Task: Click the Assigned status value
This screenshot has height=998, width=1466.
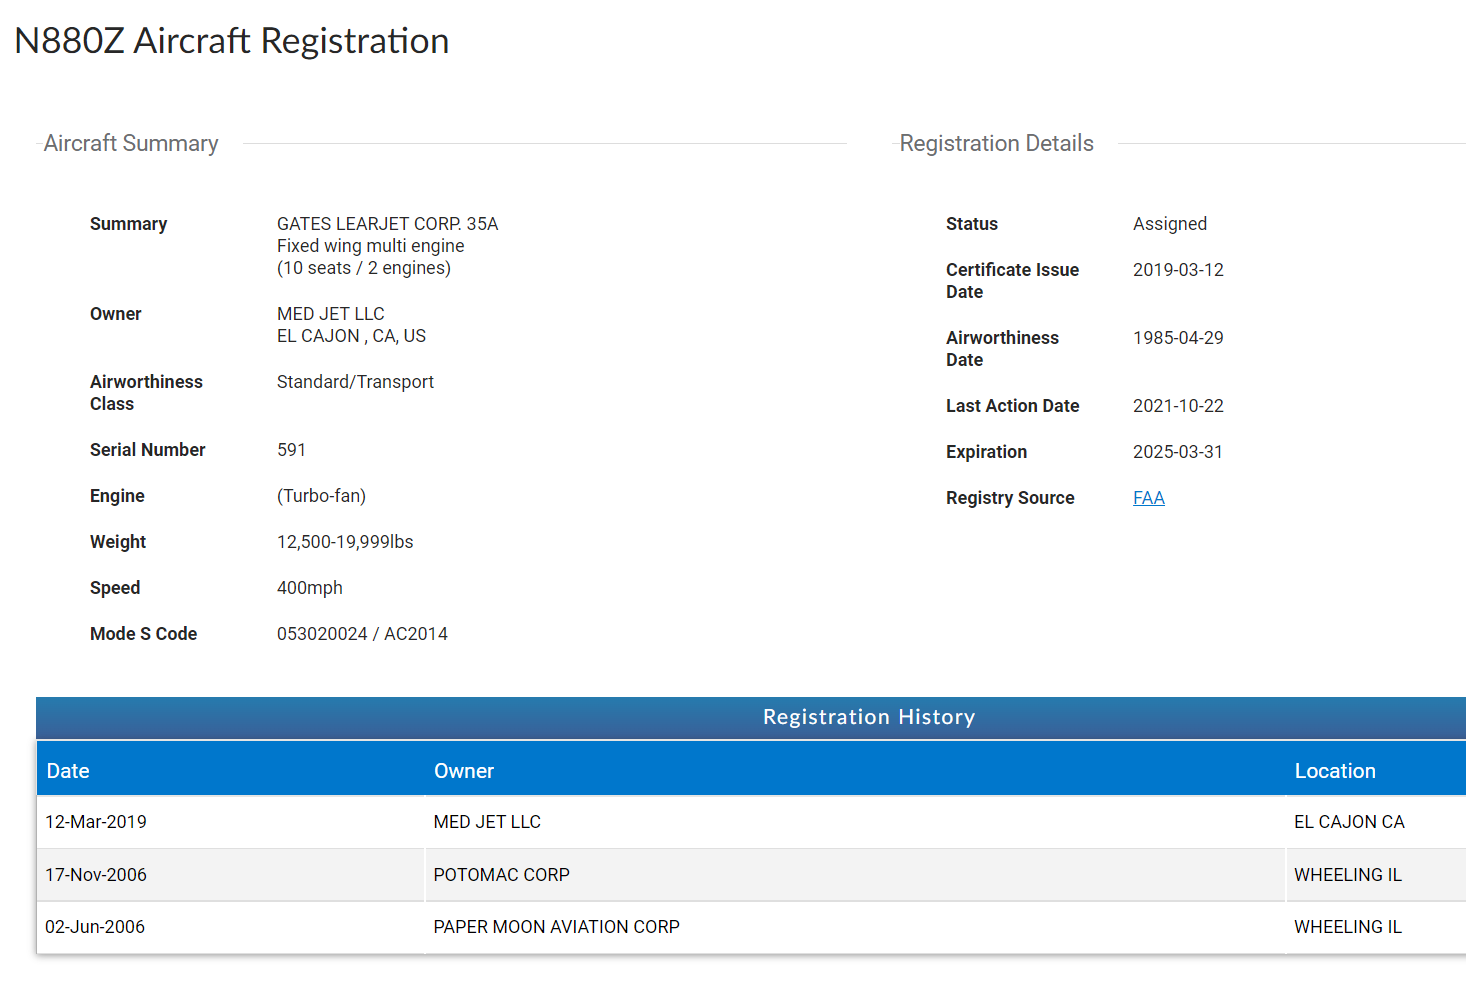Action: click(x=1170, y=224)
